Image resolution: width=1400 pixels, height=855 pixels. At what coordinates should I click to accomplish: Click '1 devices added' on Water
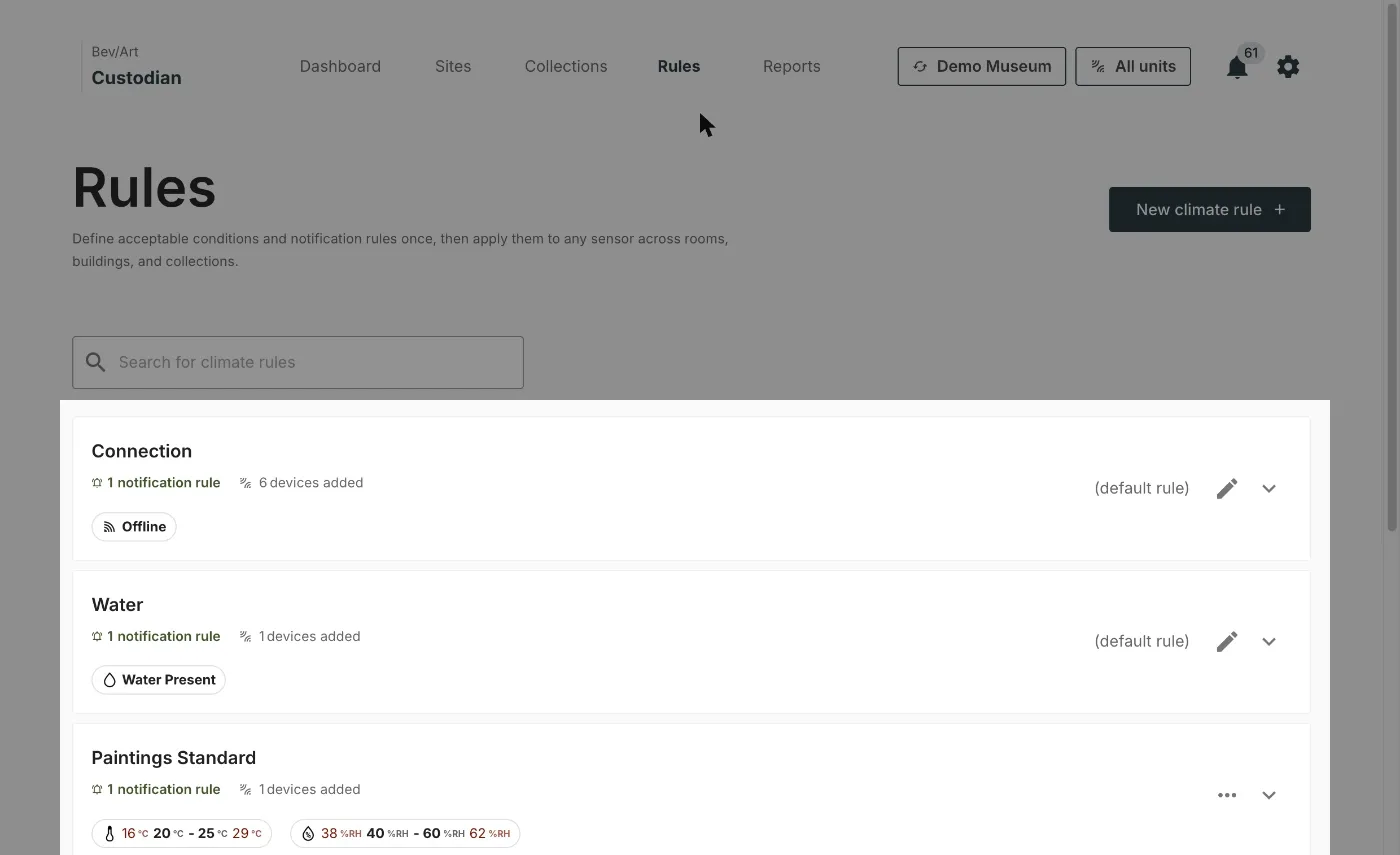[x=300, y=636]
